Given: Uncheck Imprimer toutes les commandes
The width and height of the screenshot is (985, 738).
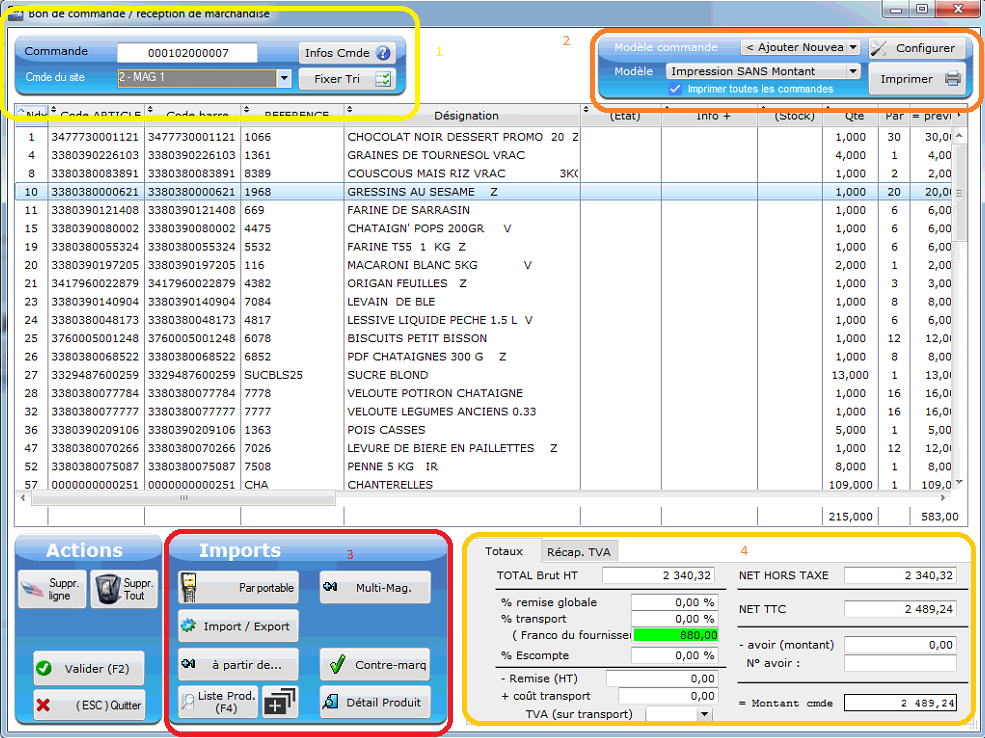Looking at the screenshot, I should click(x=676, y=89).
